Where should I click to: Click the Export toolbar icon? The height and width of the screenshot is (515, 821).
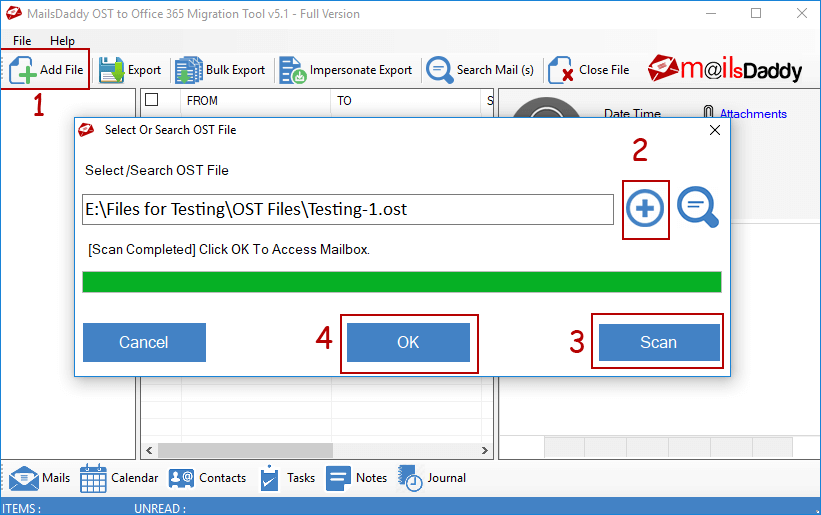coord(130,70)
